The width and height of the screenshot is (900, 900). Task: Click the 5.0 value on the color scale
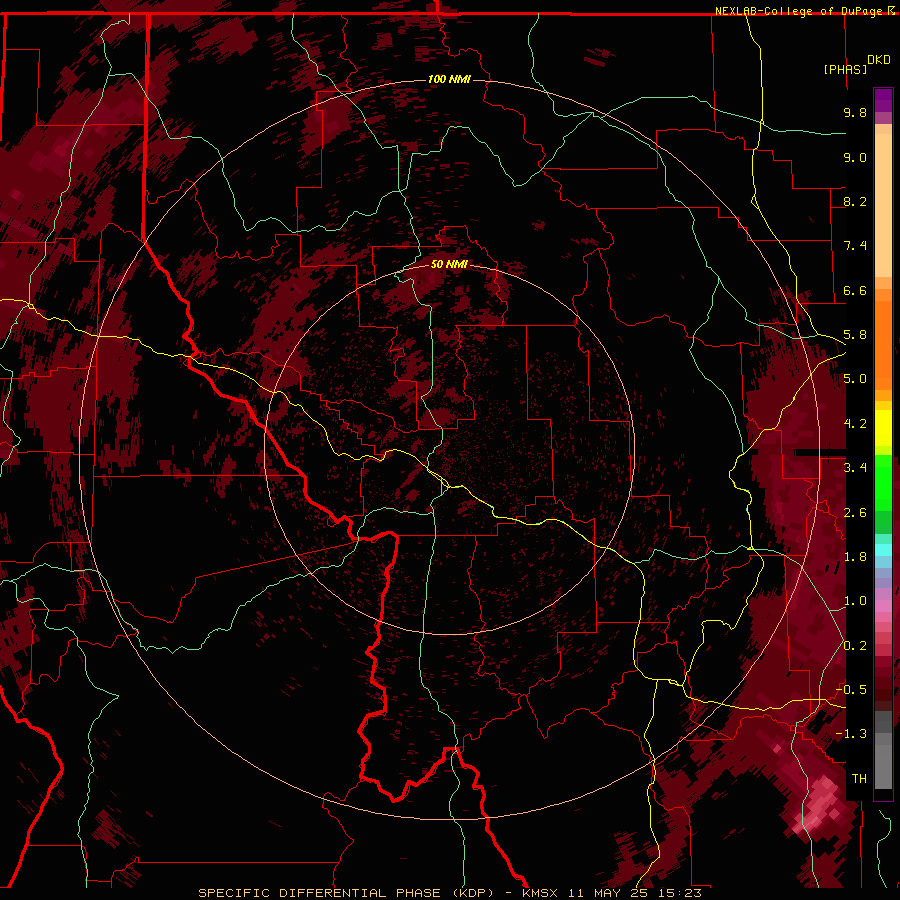point(855,379)
